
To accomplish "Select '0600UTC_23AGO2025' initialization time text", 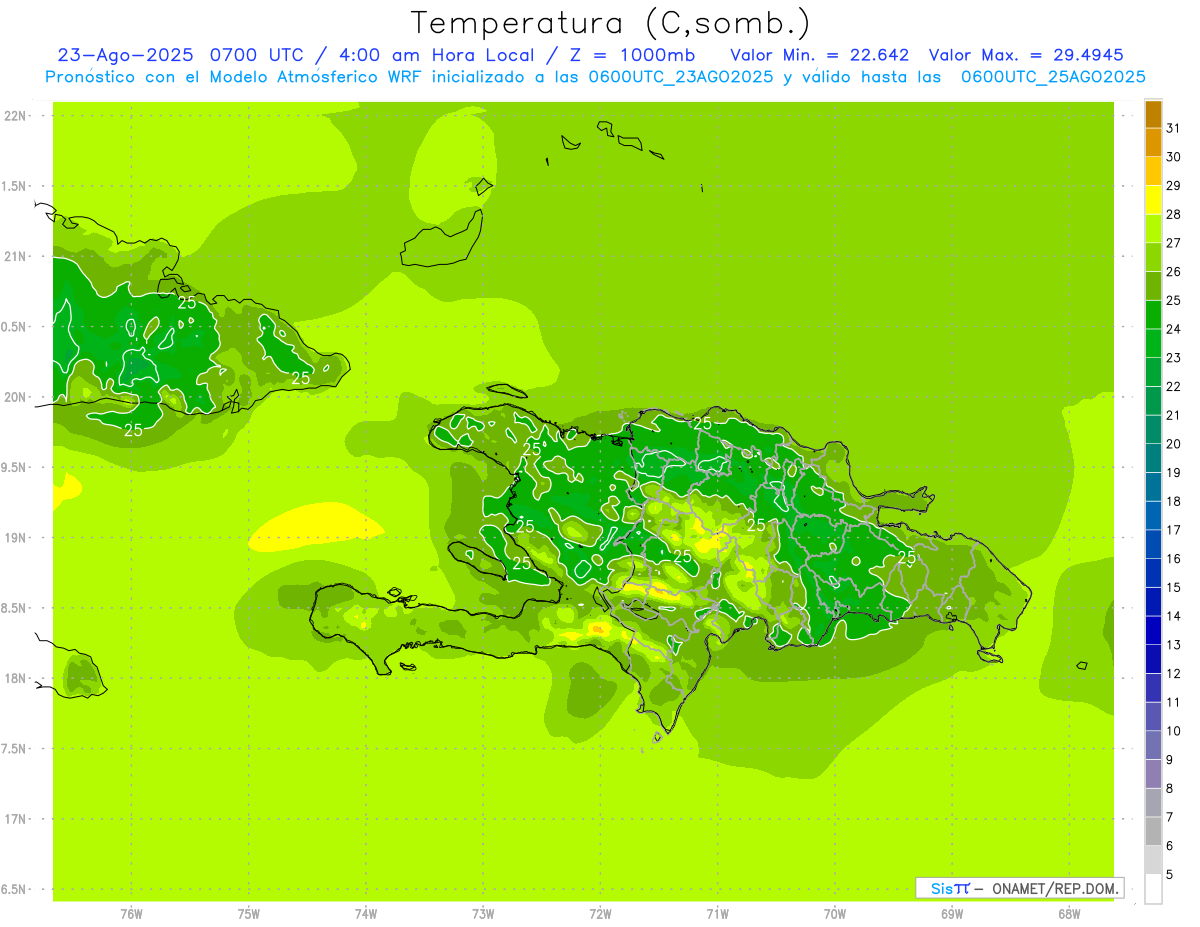I will [x=681, y=77].
